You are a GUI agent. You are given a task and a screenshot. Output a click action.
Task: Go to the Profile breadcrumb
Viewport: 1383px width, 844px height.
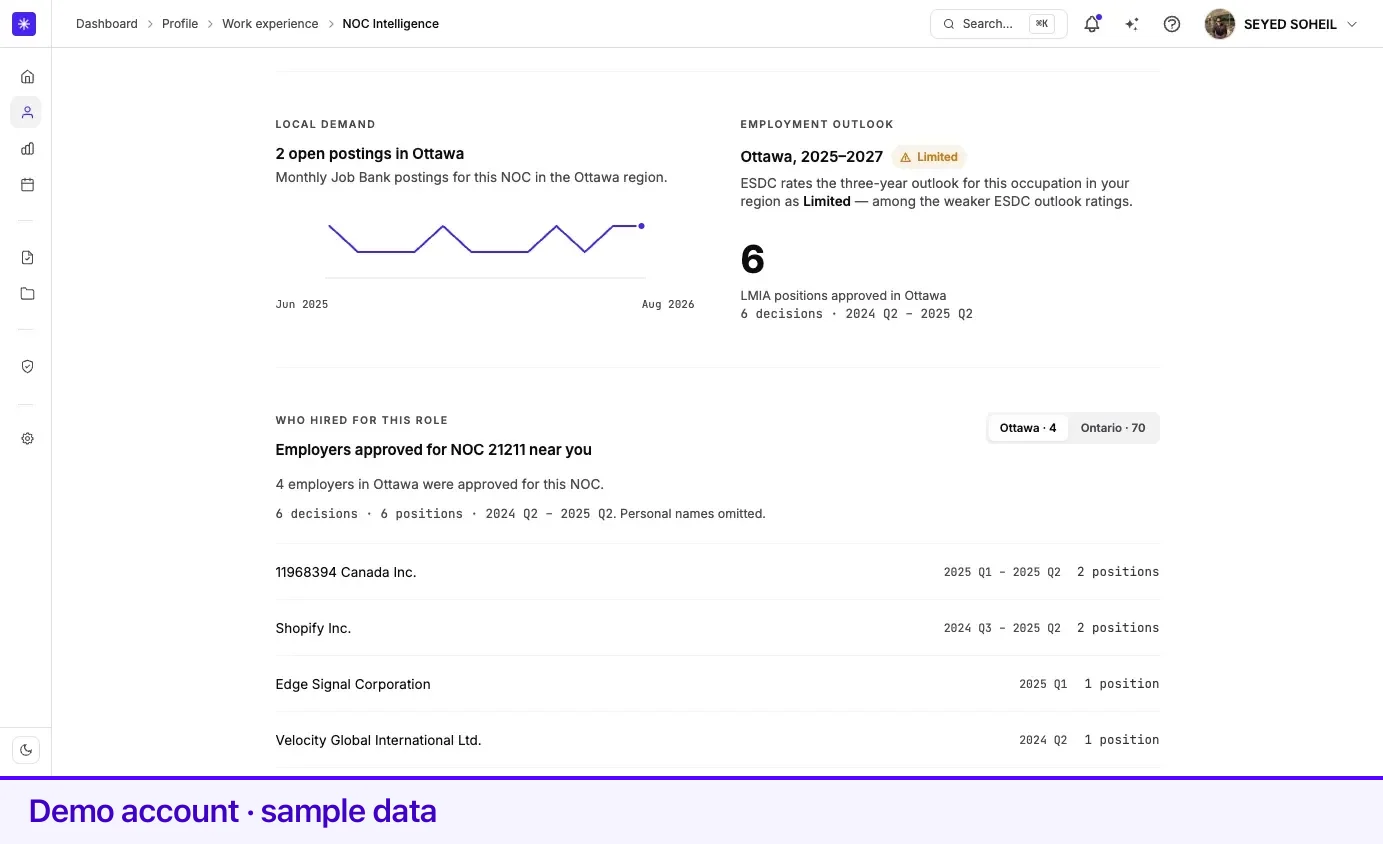180,24
